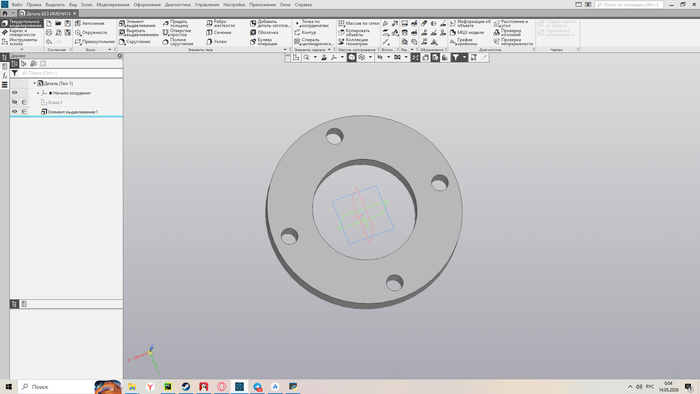Open the zoom dropdown arrow in view toolbar
Viewport: 700px width, 394px height.
[x=315, y=58]
